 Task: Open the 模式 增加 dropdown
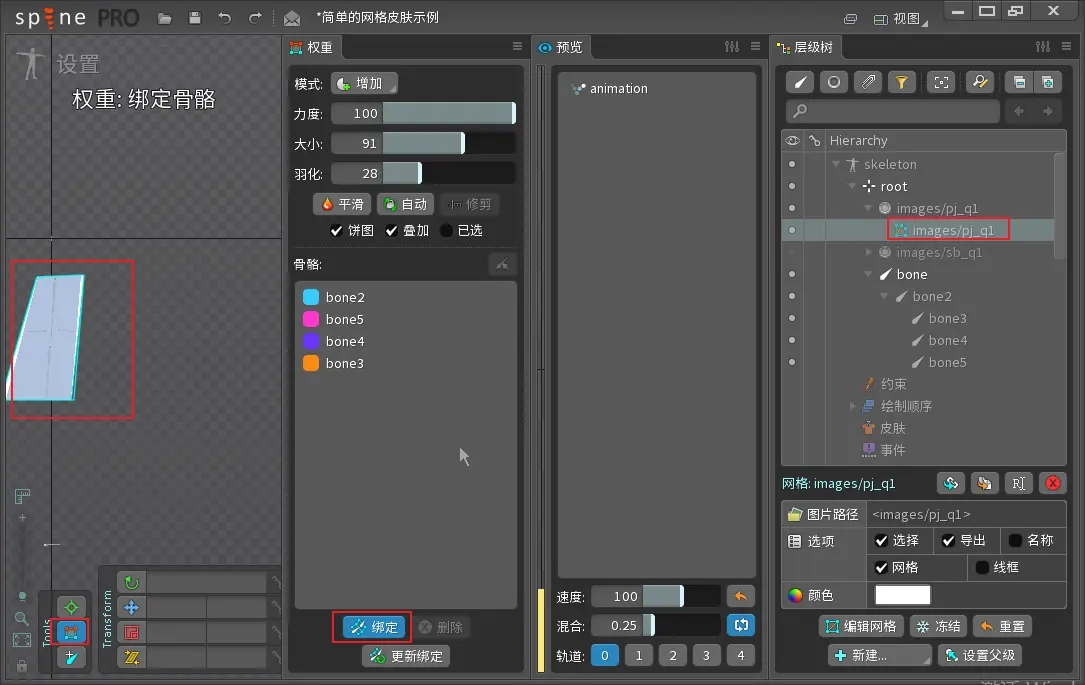click(x=364, y=84)
